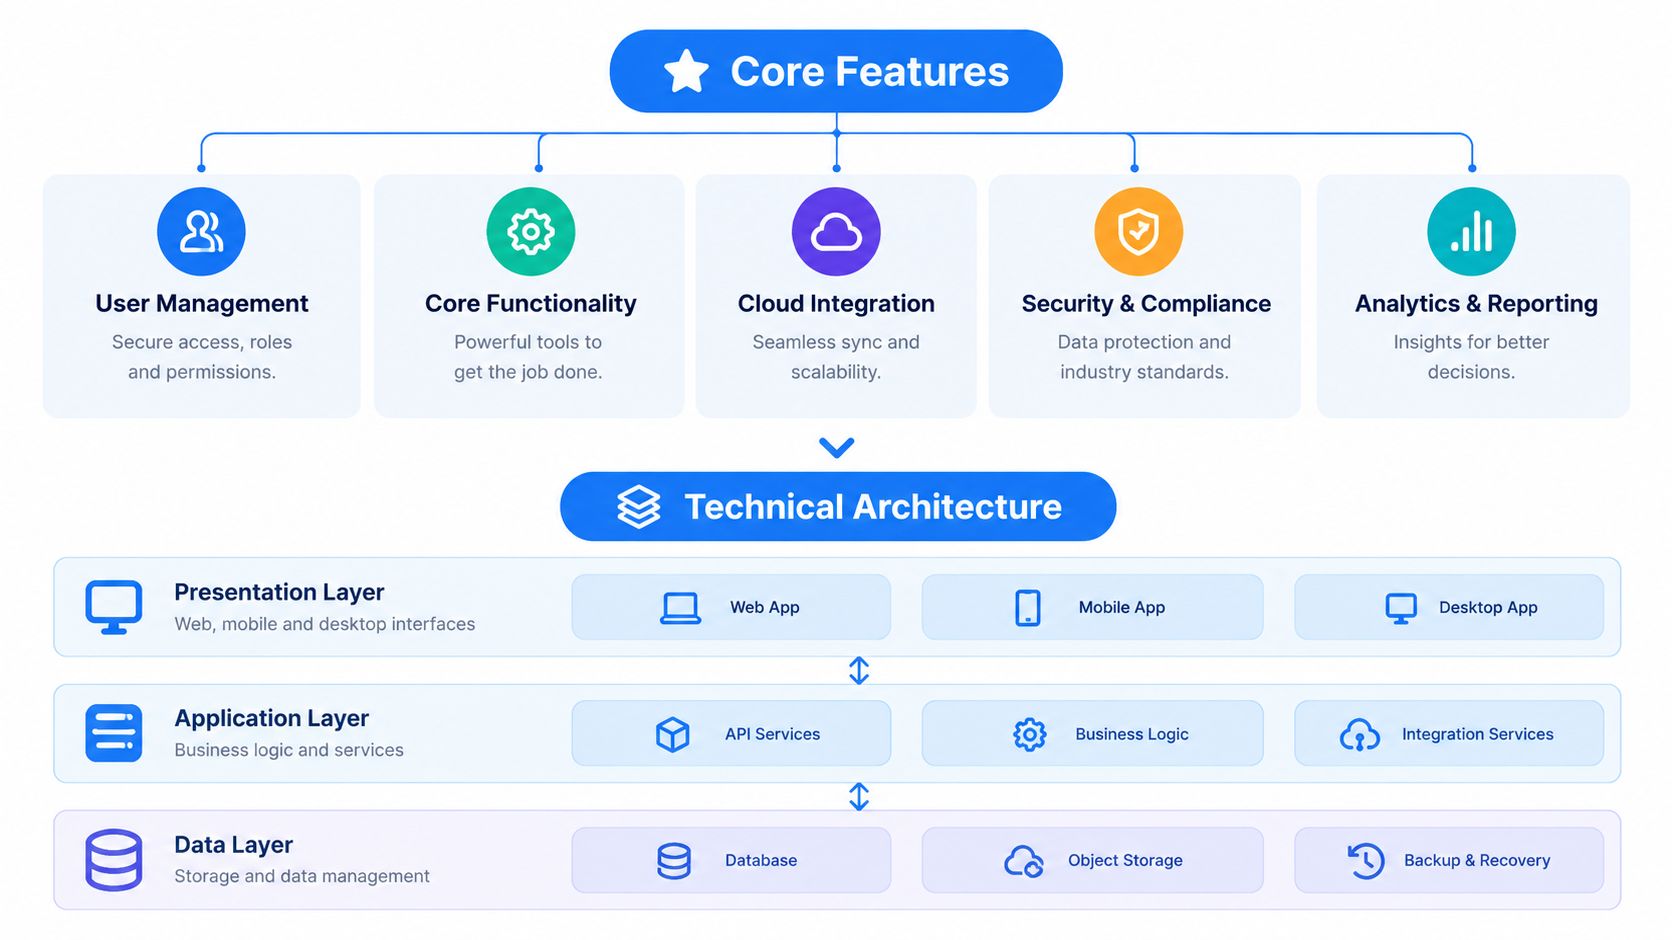The image size is (1672, 940).
Task: Click the down chevron above Technical Architecture
Action: click(x=836, y=447)
